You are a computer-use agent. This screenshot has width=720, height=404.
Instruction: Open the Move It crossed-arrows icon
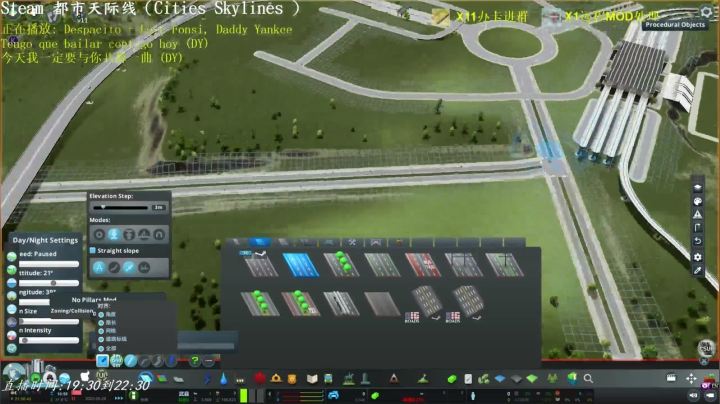[691, 378]
